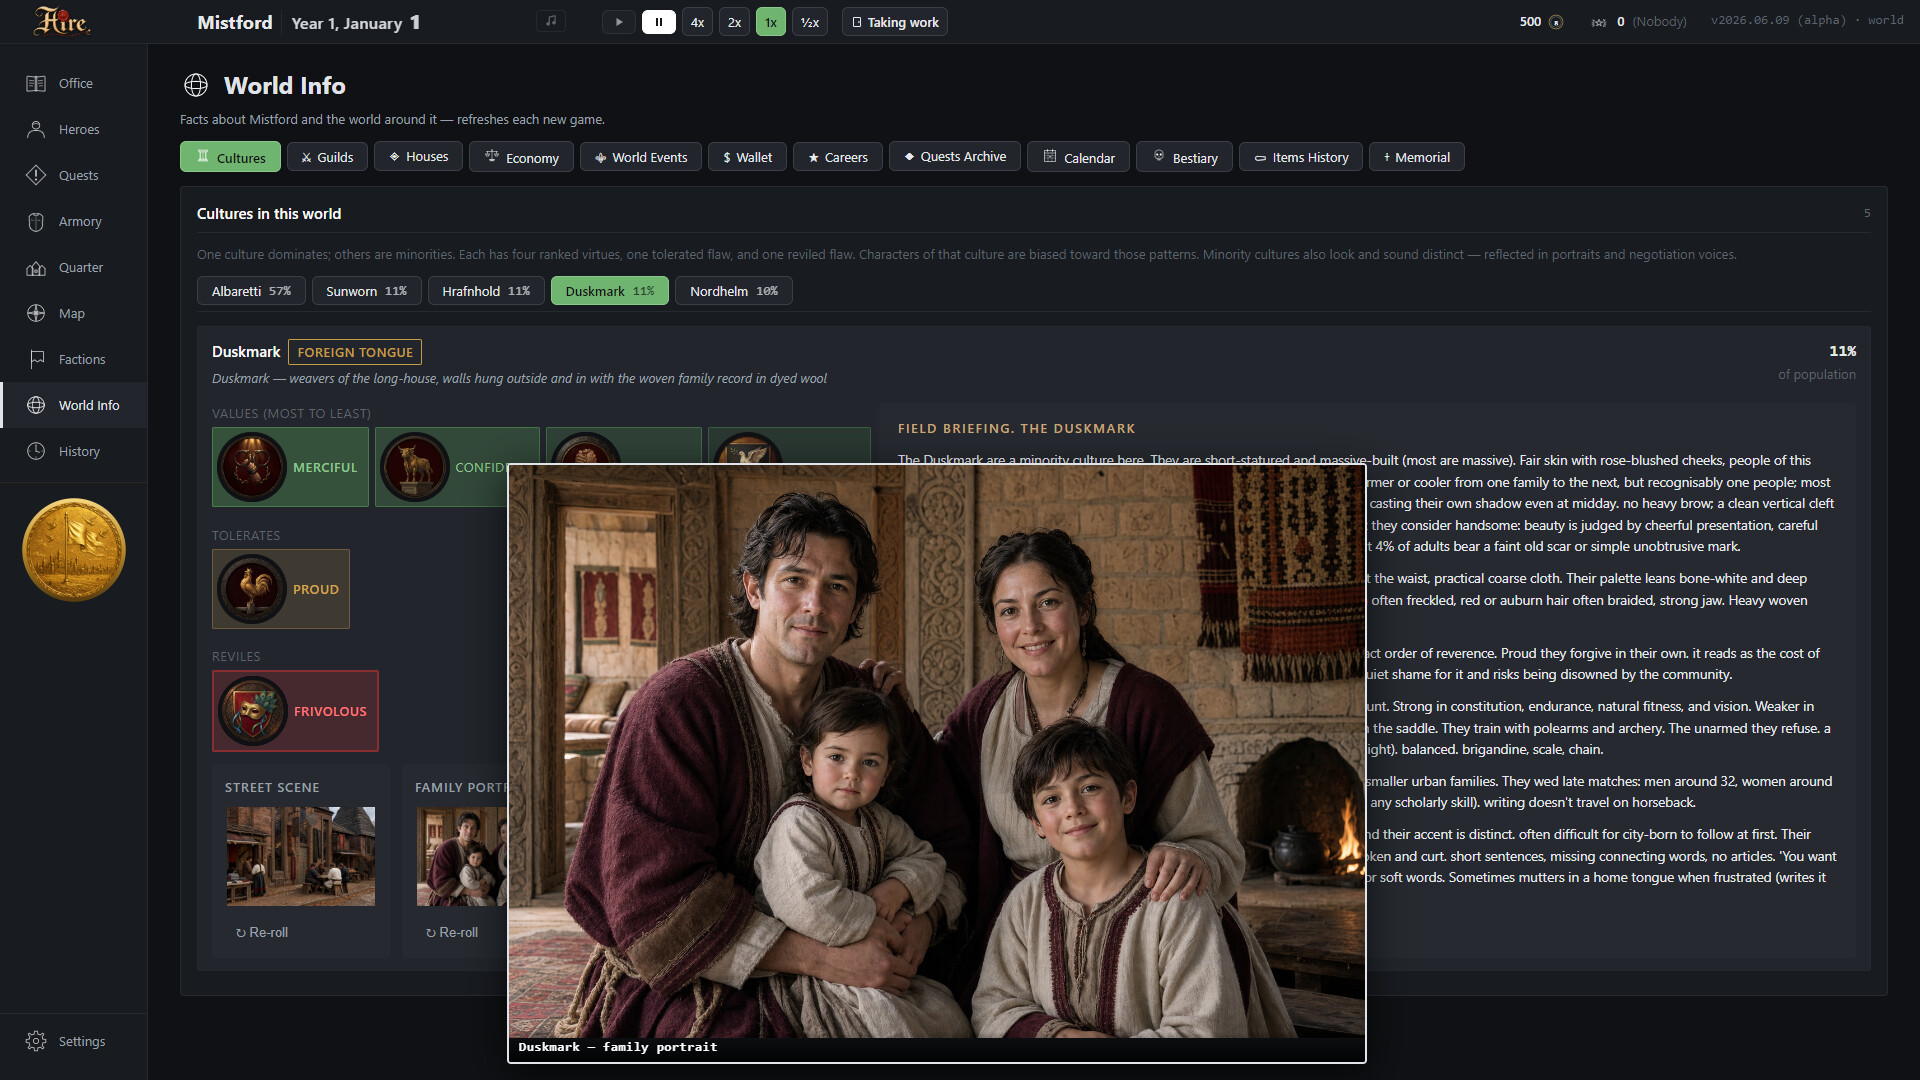Set game speed to half speed
The width and height of the screenshot is (1920, 1080).
(810, 22)
